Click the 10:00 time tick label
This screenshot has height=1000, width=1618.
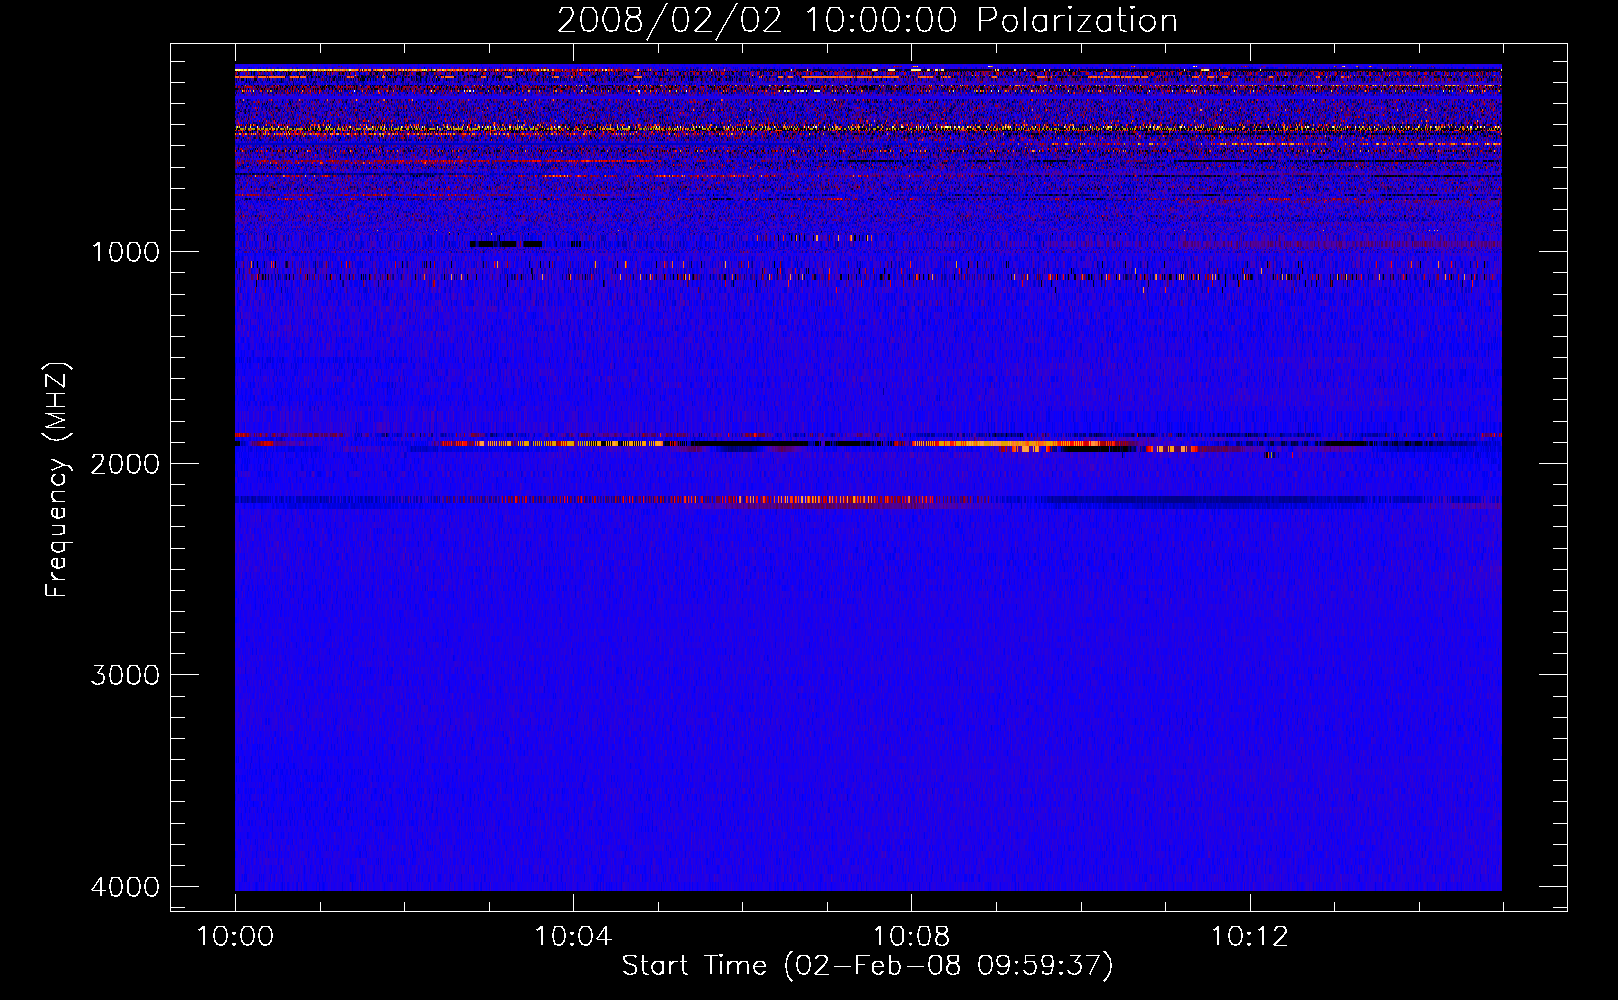[235, 937]
